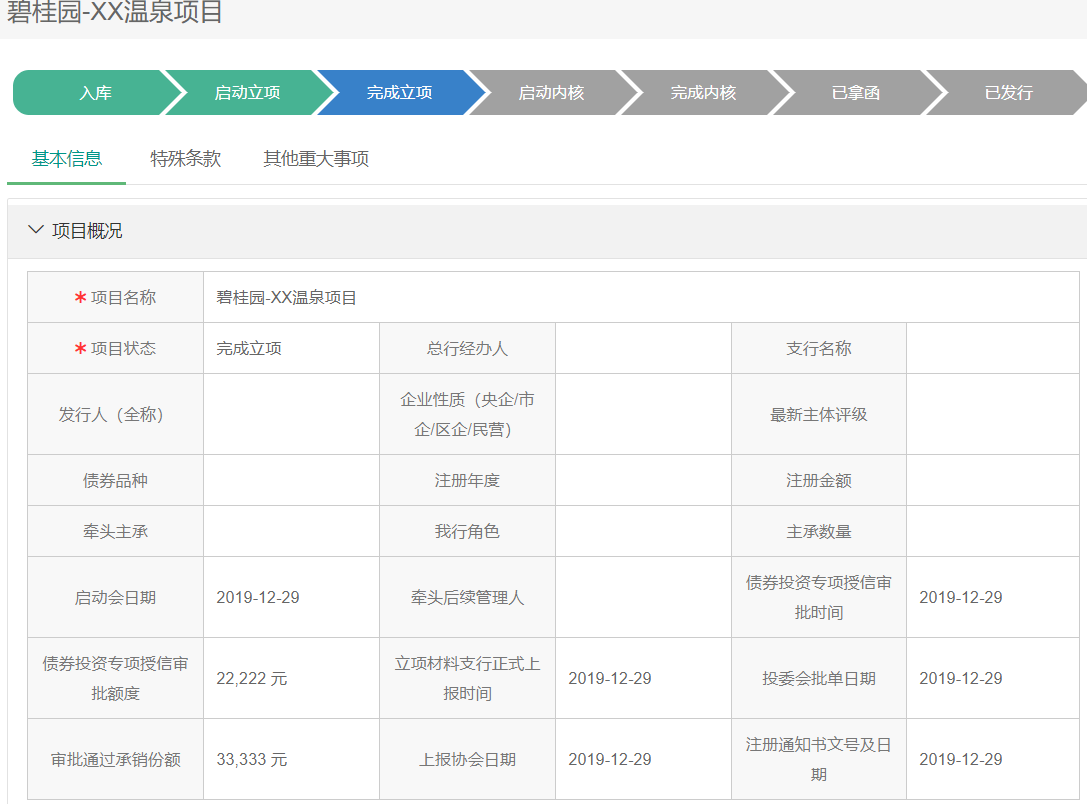
Task: Click the empty 注册年度 field
Action: pos(643,480)
